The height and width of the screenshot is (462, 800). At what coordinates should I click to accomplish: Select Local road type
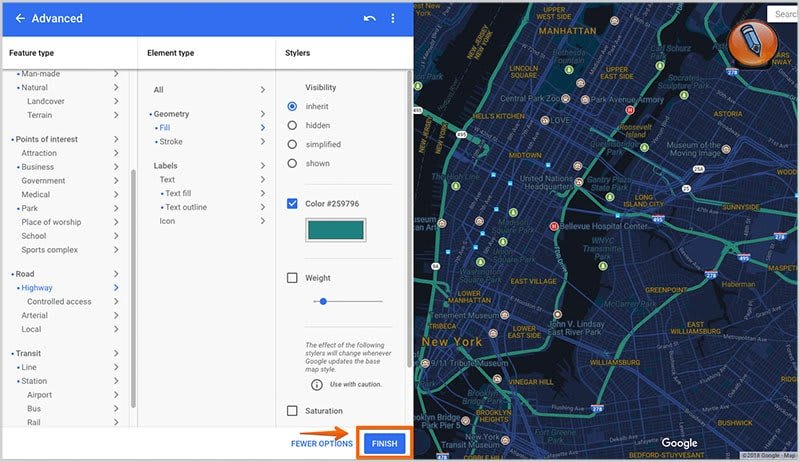pos(31,329)
